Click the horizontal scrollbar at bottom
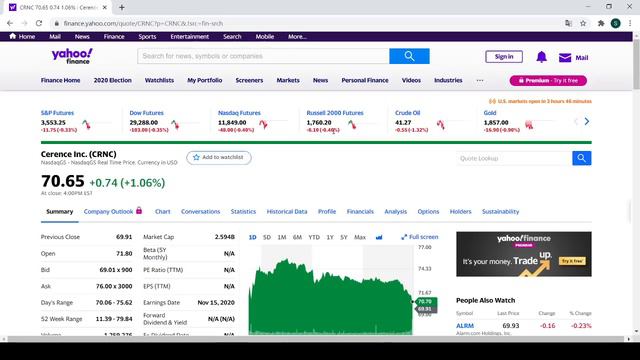Screen dimensions: 640x360 pos(316,339)
